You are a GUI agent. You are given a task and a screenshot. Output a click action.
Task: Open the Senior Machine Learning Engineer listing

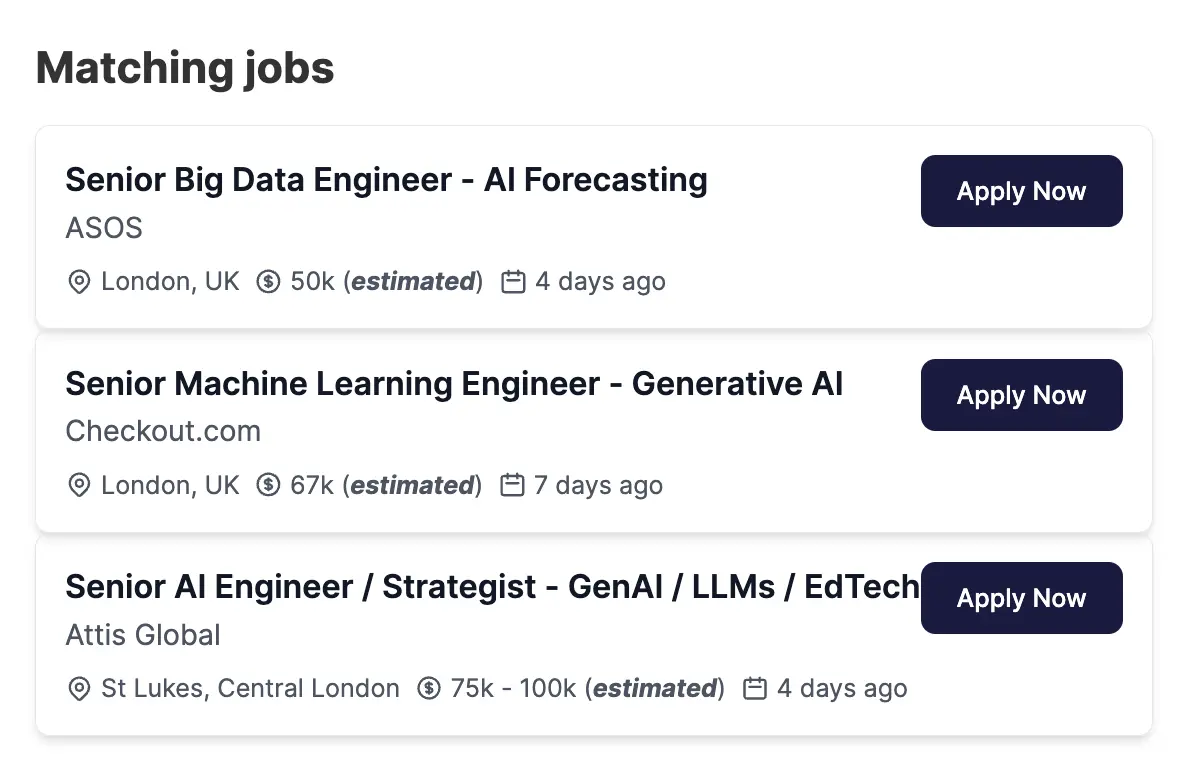pos(454,383)
